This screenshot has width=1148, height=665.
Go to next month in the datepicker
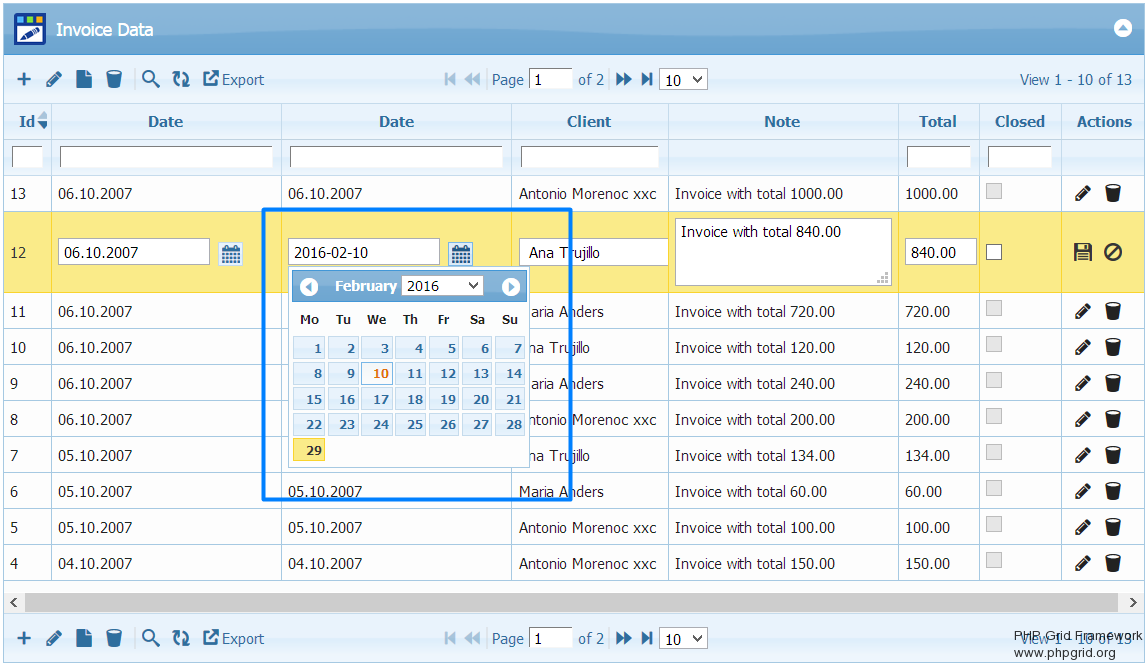[x=510, y=287]
